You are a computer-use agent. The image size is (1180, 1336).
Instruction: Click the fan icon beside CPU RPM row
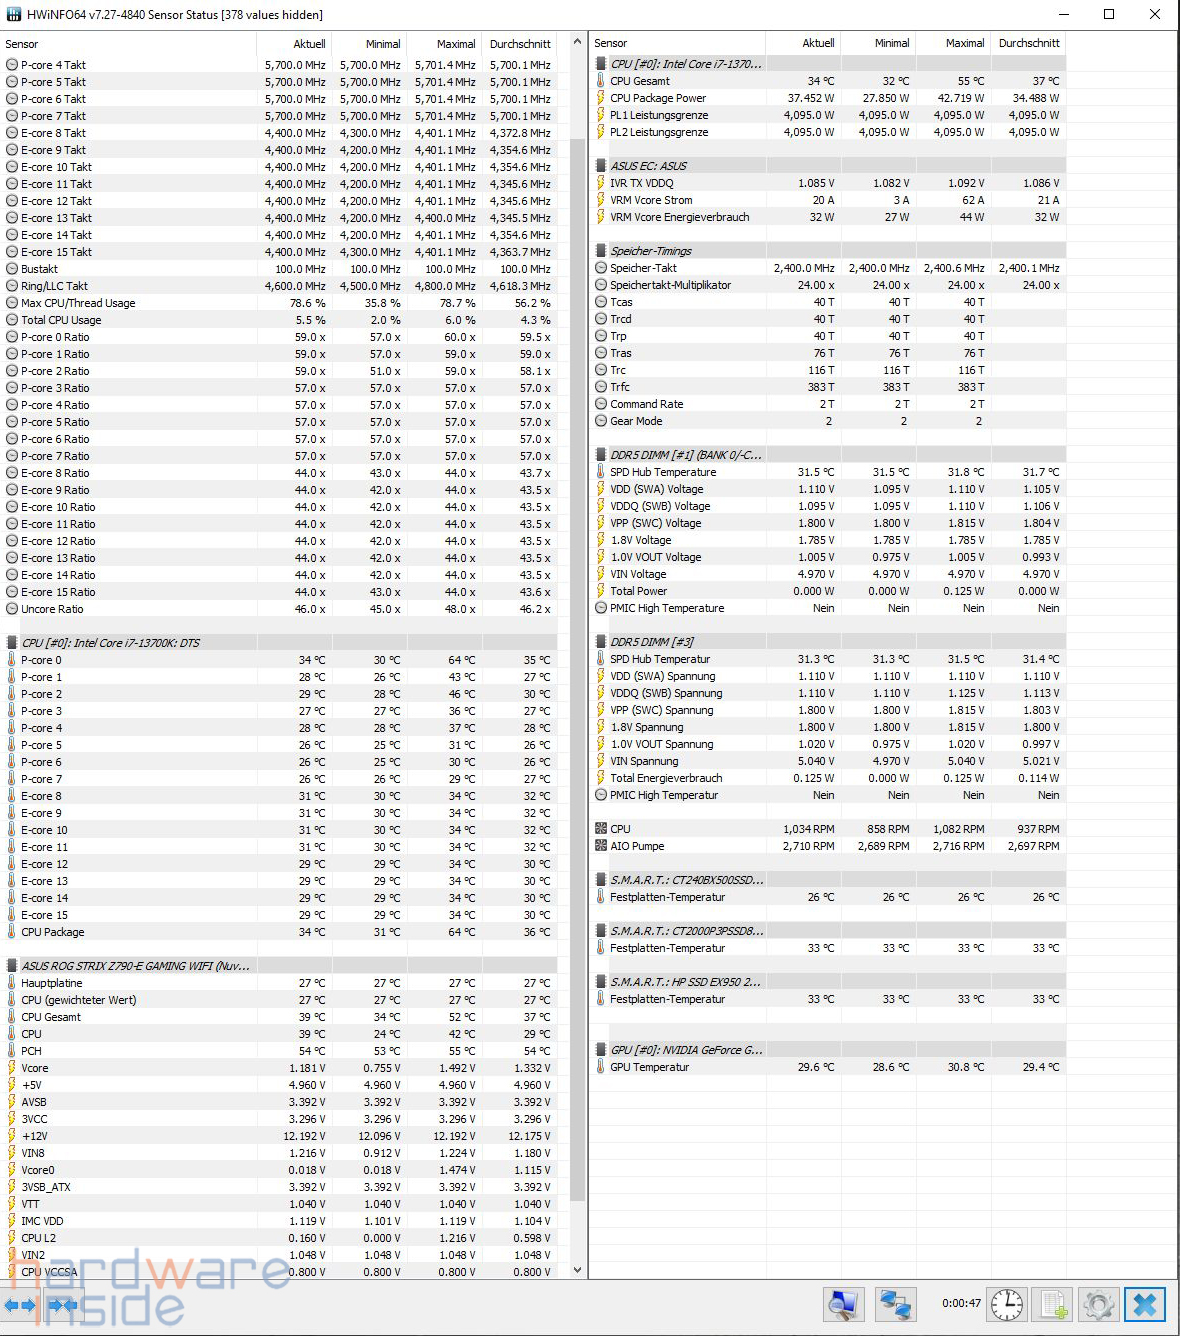(x=601, y=829)
